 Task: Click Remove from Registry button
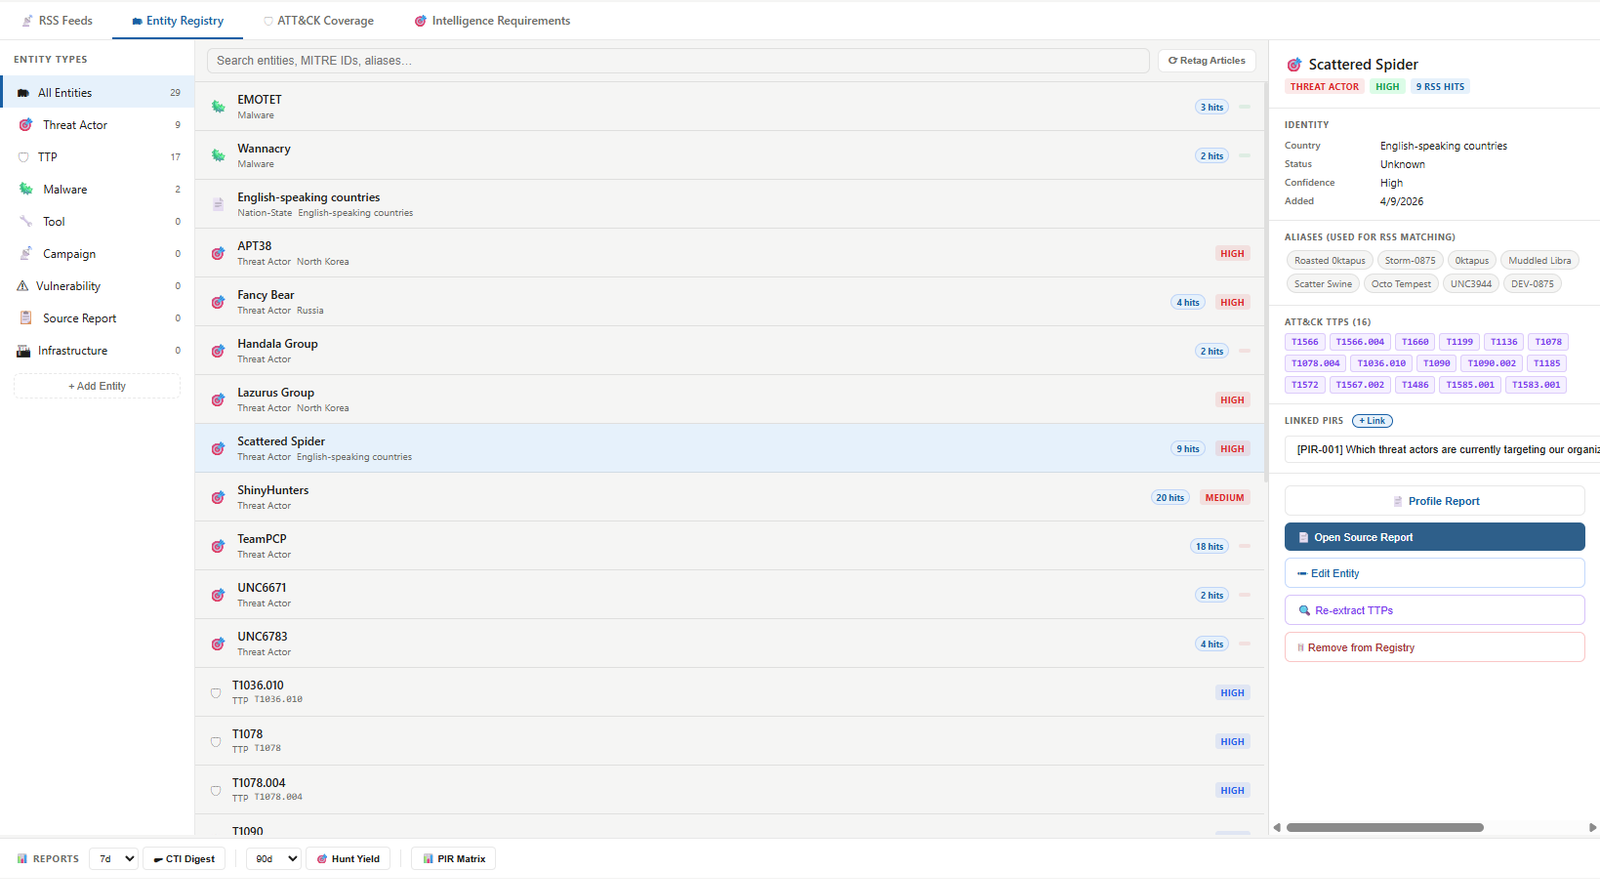(x=1434, y=648)
